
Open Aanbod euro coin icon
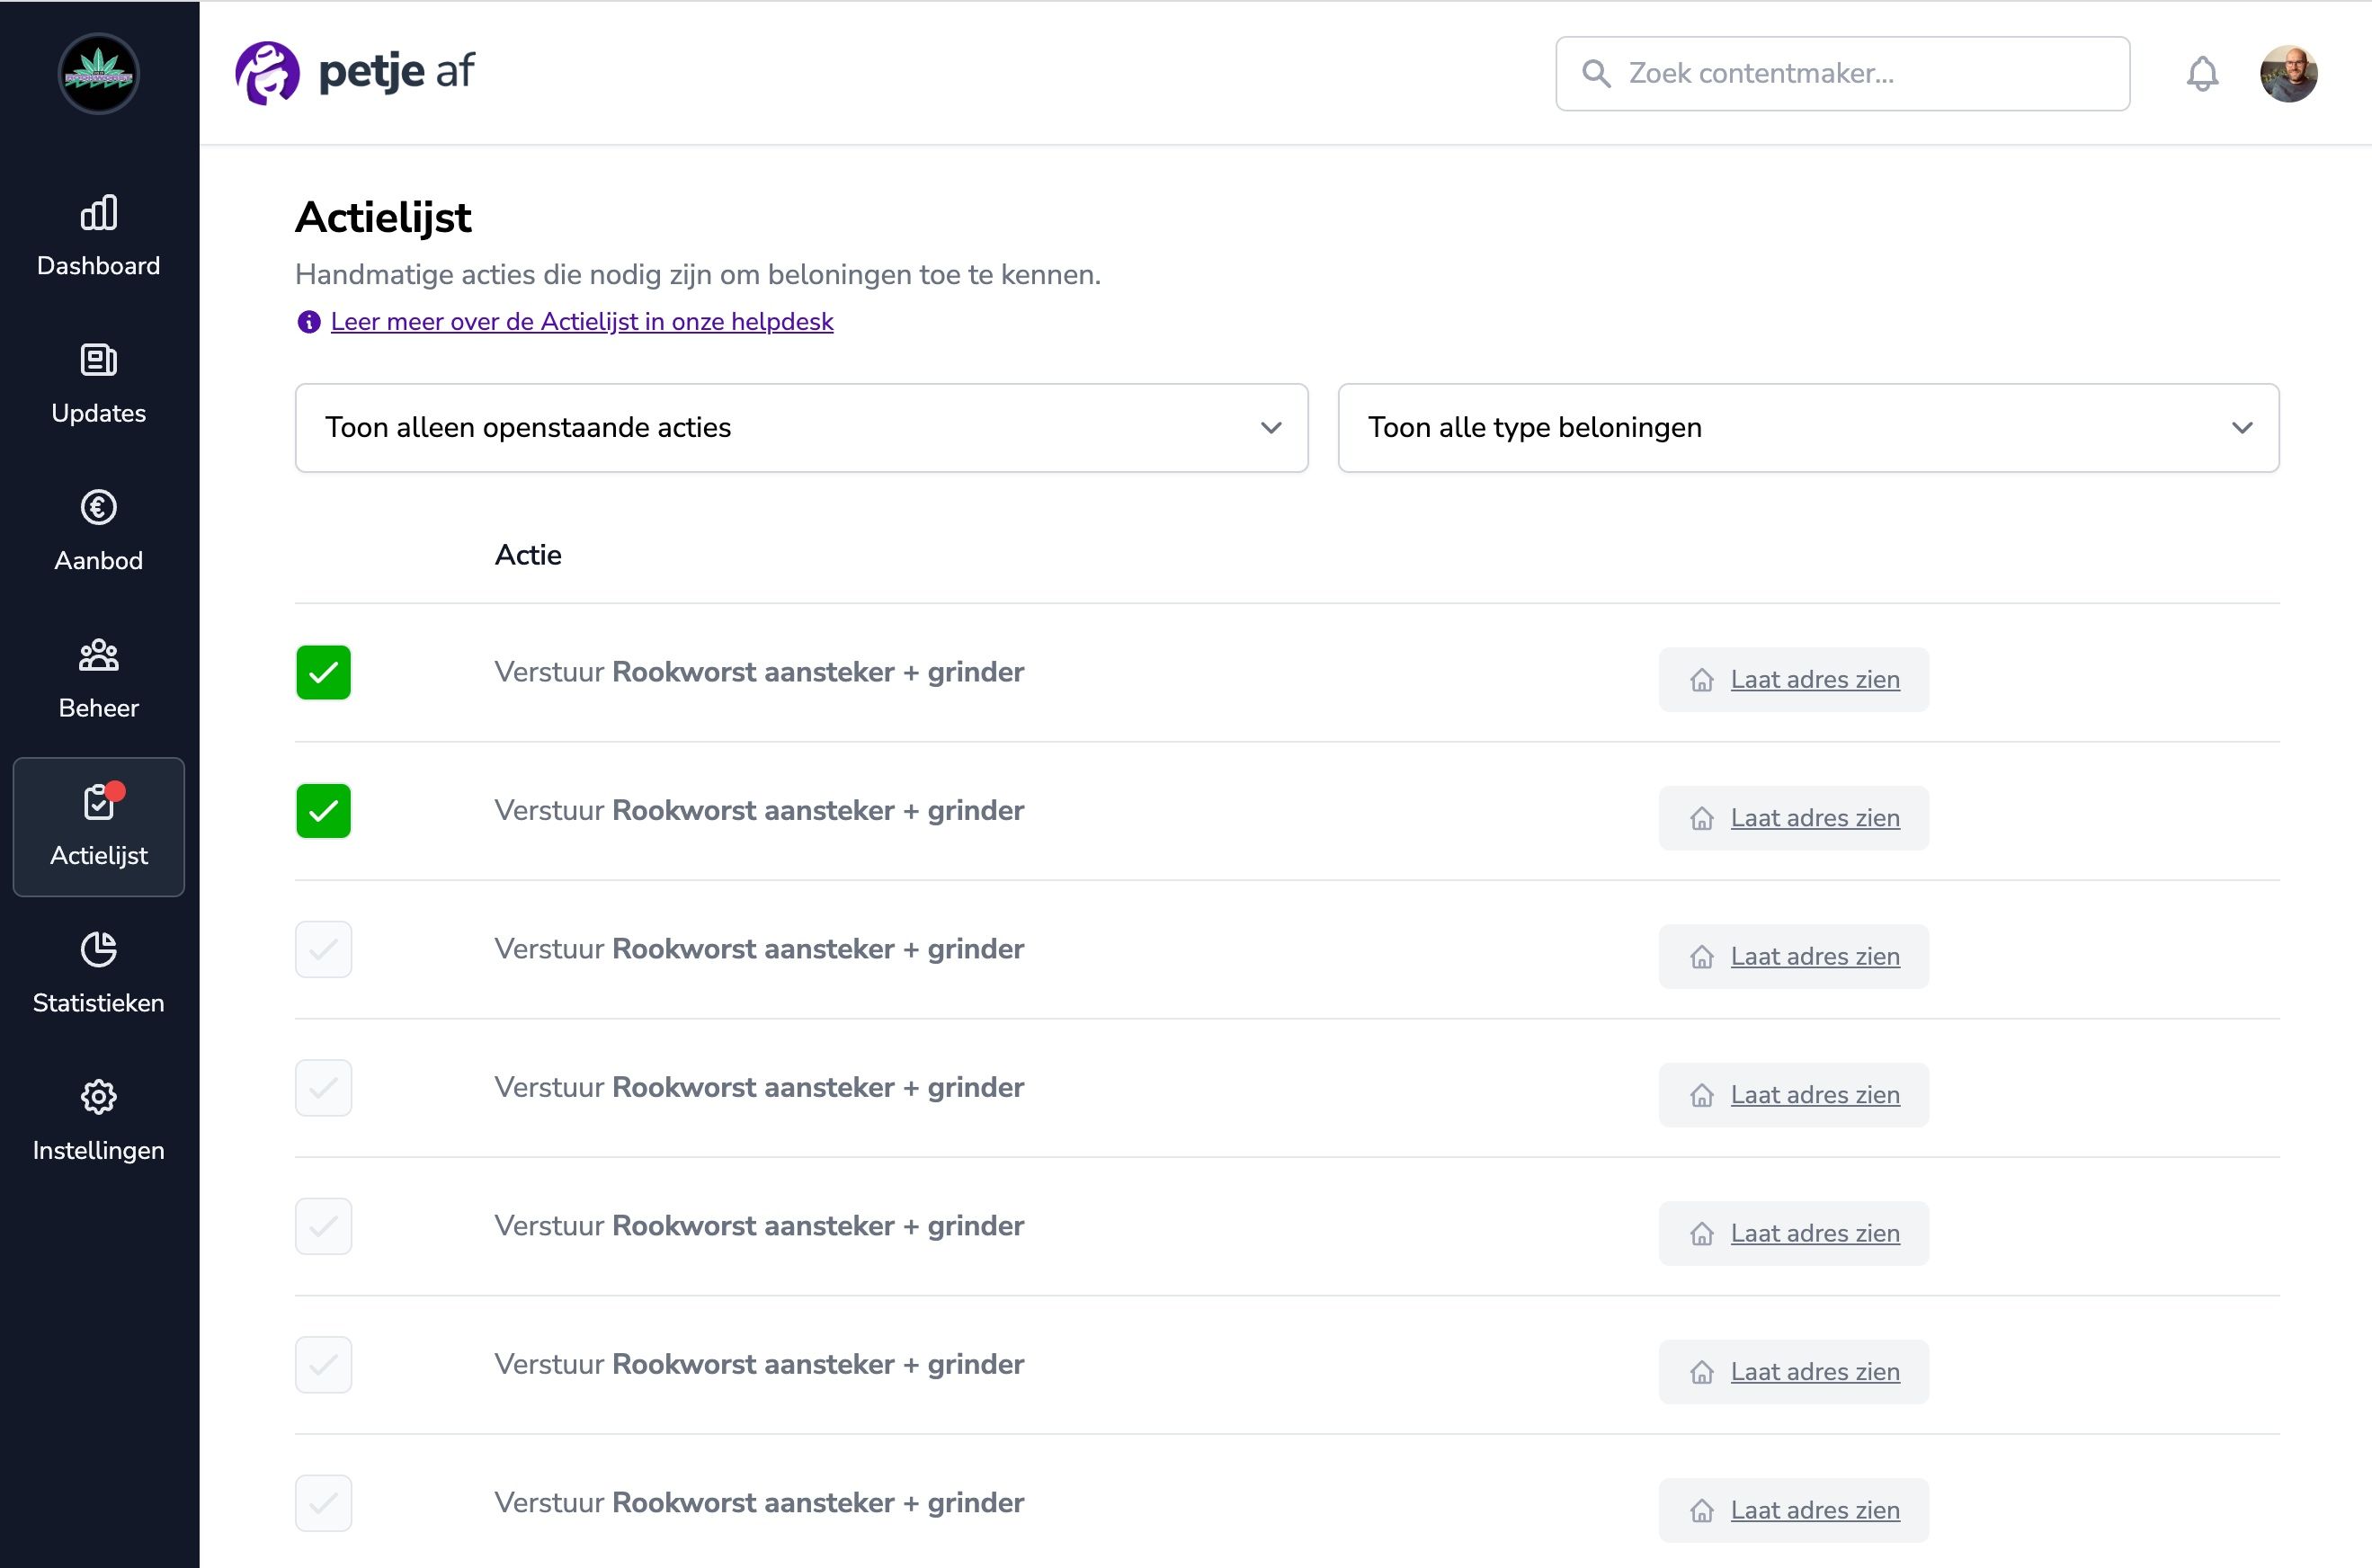(x=98, y=508)
